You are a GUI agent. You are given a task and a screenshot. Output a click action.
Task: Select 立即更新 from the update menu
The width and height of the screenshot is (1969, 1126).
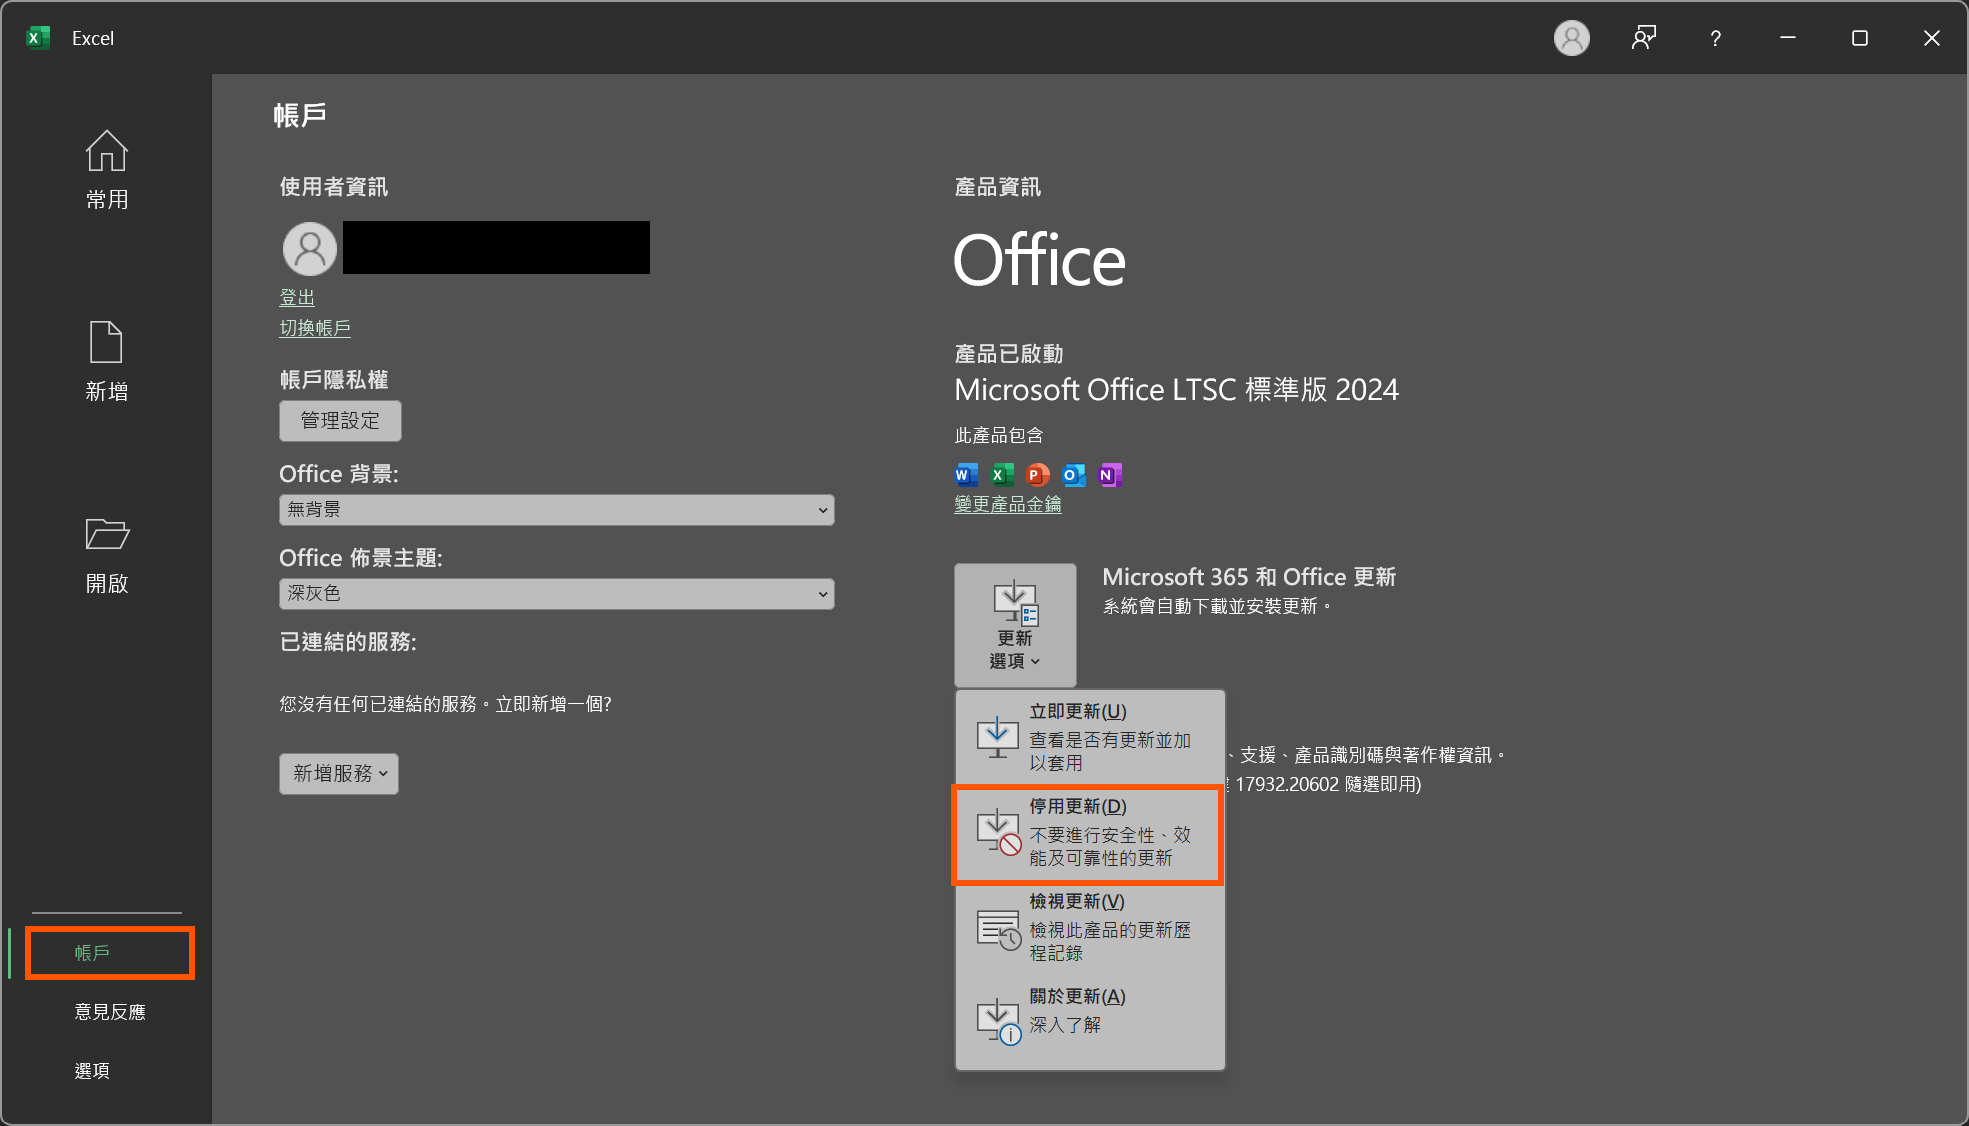[1090, 737]
